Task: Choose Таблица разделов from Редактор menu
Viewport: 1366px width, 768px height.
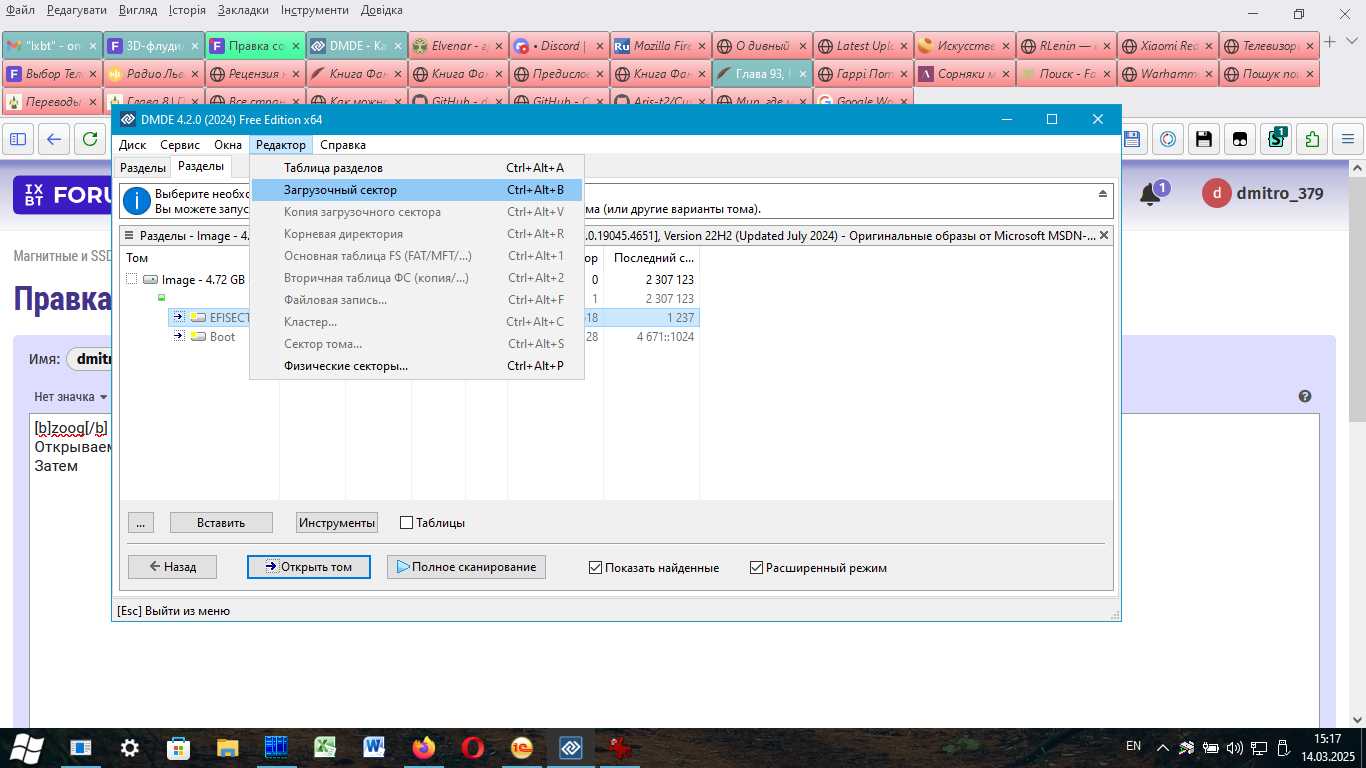Action: pos(333,168)
